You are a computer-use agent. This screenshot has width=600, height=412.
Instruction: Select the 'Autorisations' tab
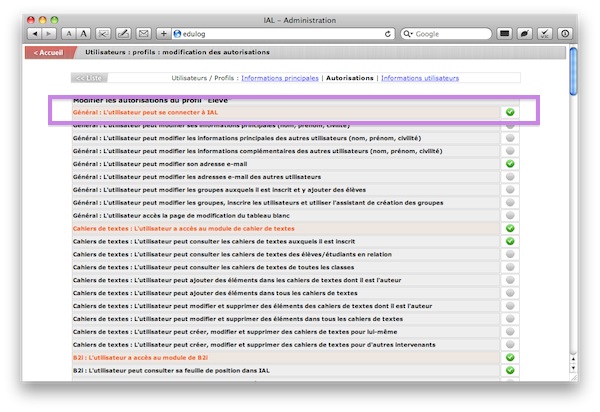pos(350,77)
